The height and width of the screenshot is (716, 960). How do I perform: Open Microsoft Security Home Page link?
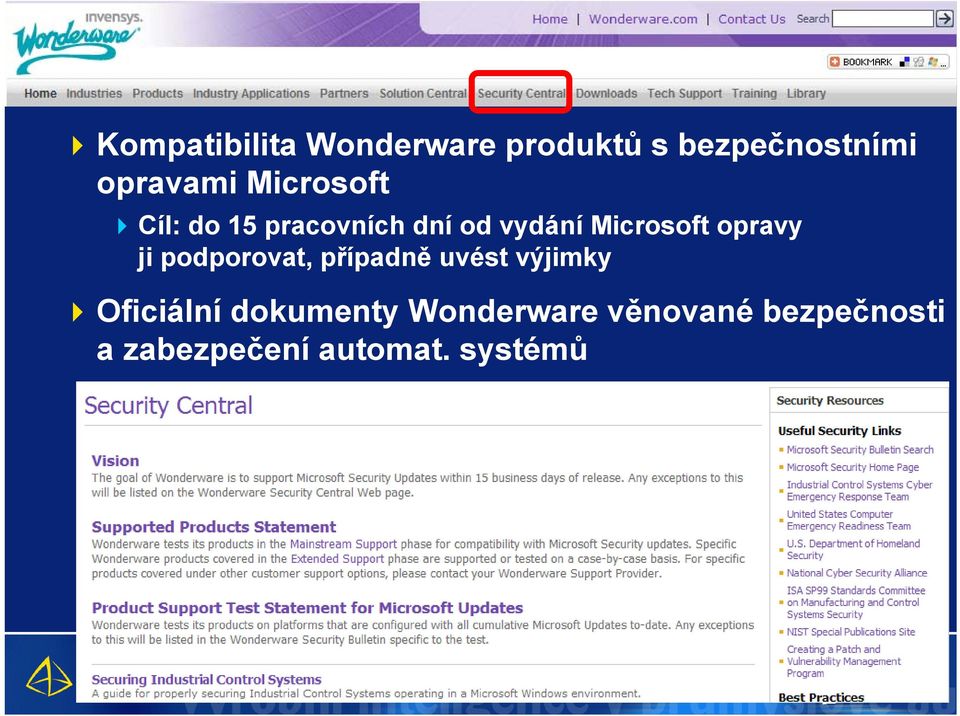852,467
